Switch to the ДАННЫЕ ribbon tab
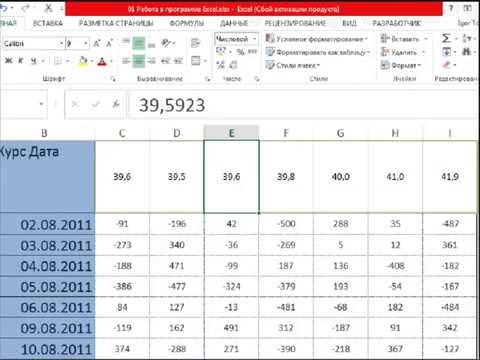480x360 pixels. click(234, 23)
